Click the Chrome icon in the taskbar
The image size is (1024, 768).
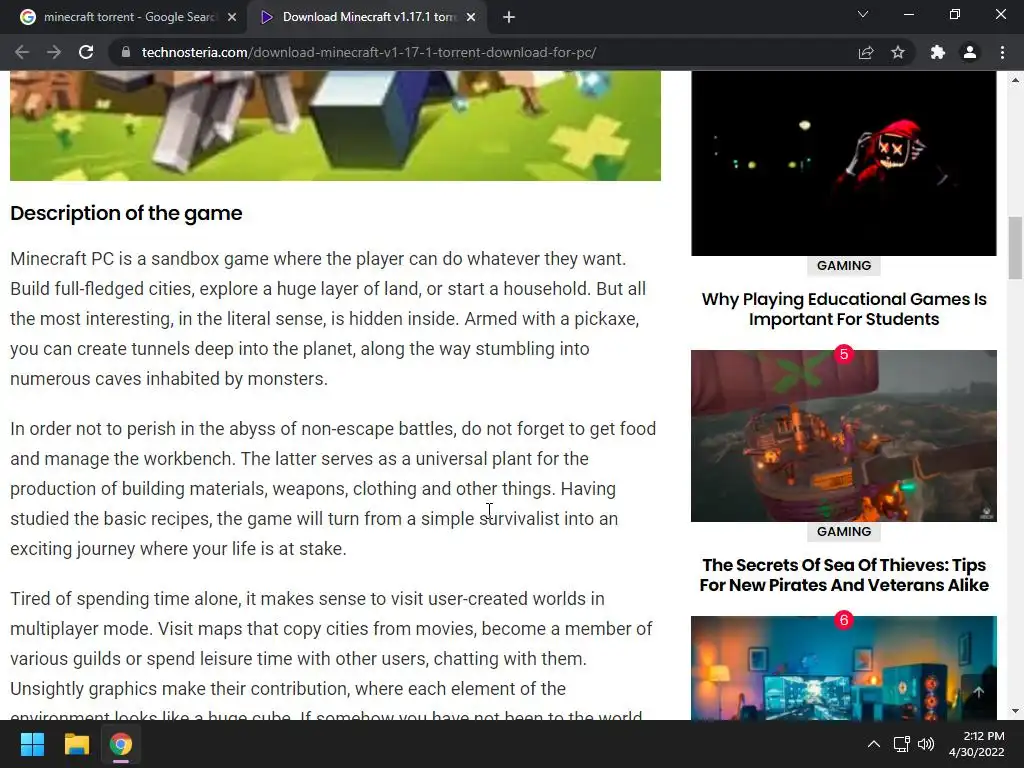pyautogui.click(x=121, y=744)
